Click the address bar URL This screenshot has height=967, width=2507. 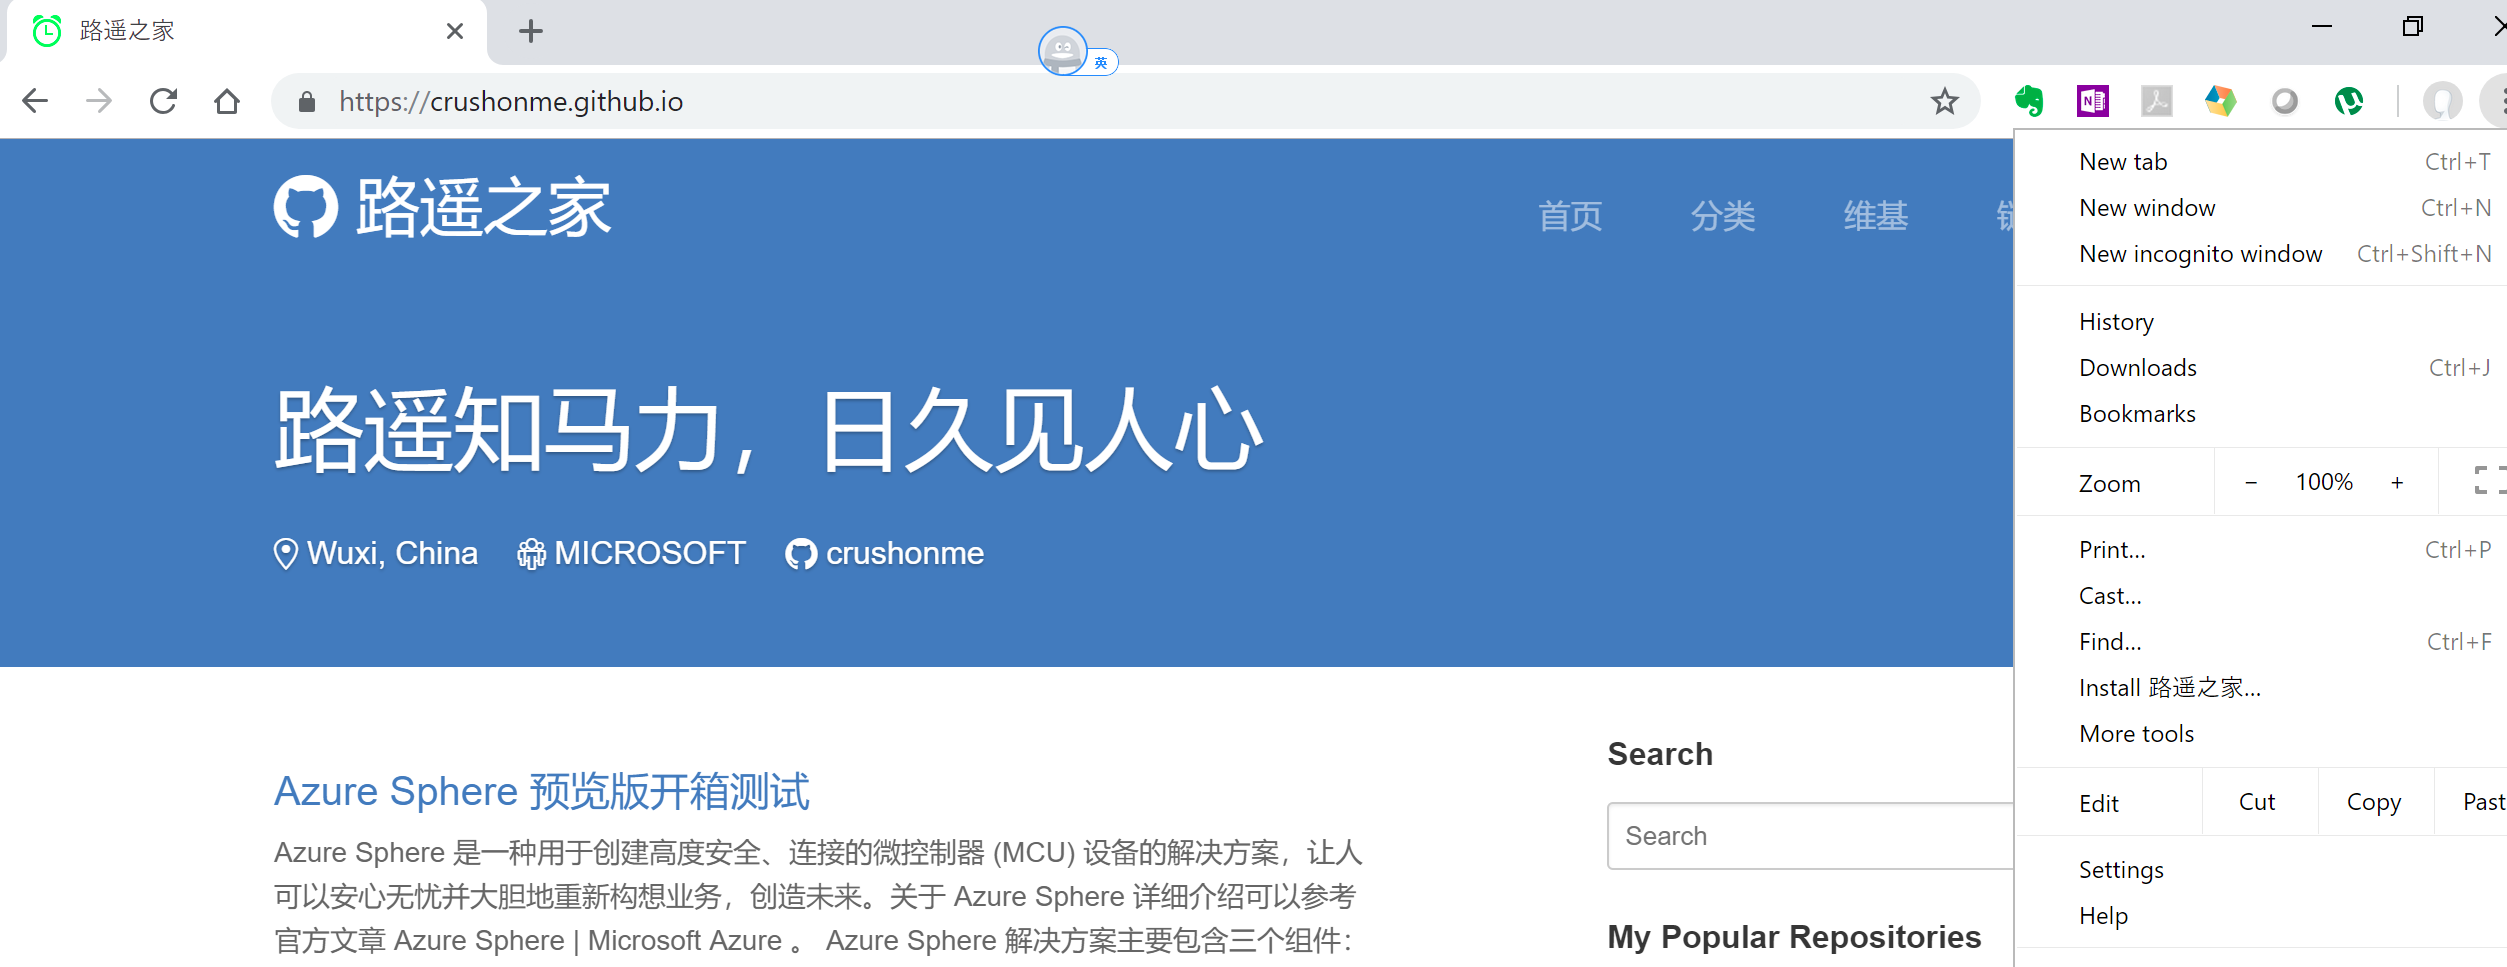[511, 102]
